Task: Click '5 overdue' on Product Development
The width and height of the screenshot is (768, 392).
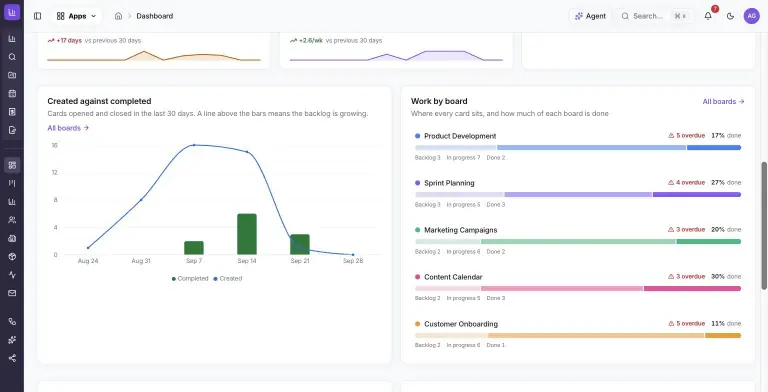Action: (x=690, y=136)
